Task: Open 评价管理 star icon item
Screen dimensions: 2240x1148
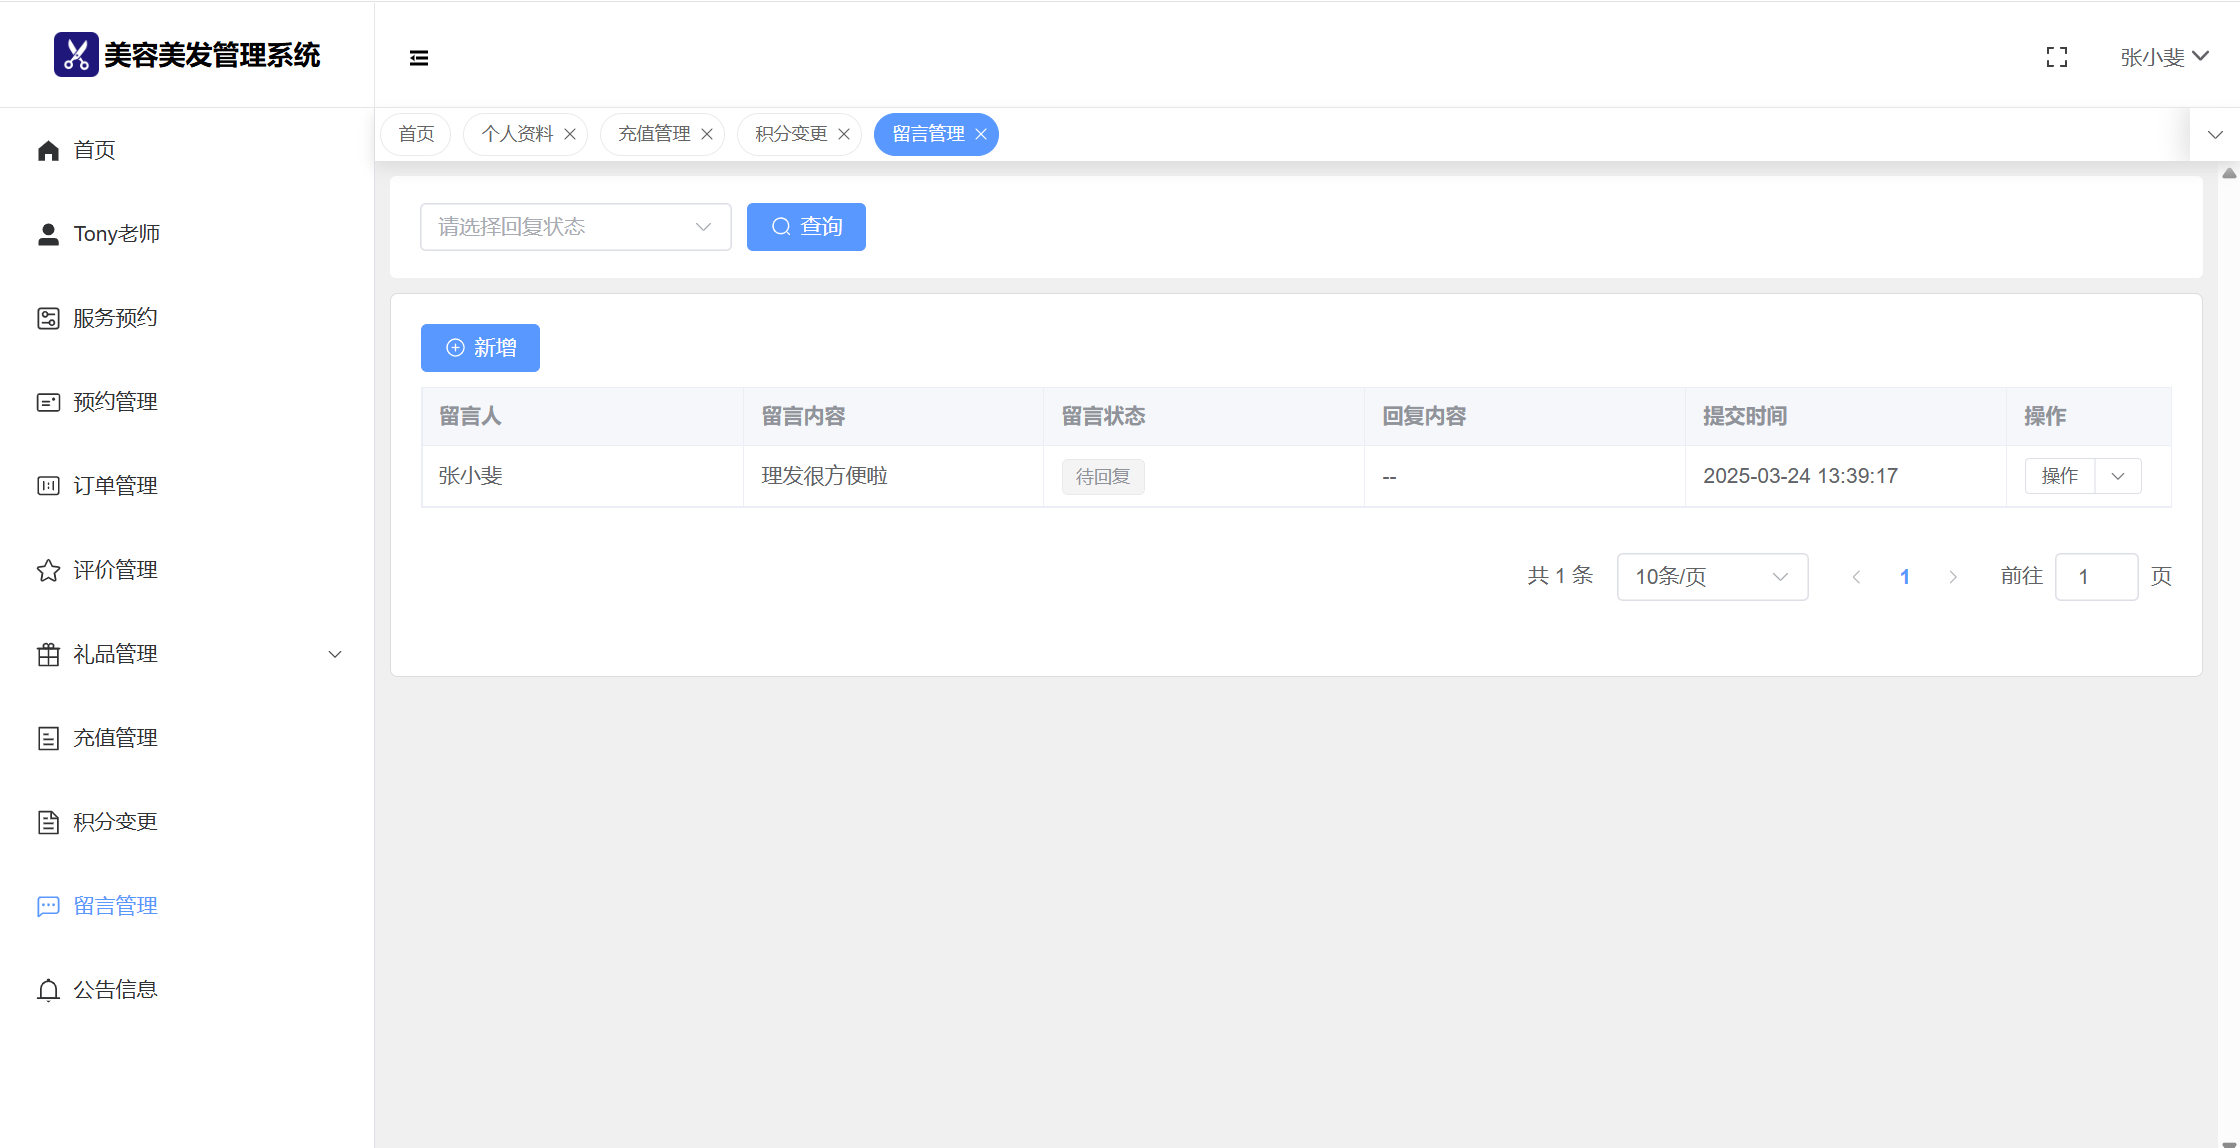Action: tap(48, 570)
